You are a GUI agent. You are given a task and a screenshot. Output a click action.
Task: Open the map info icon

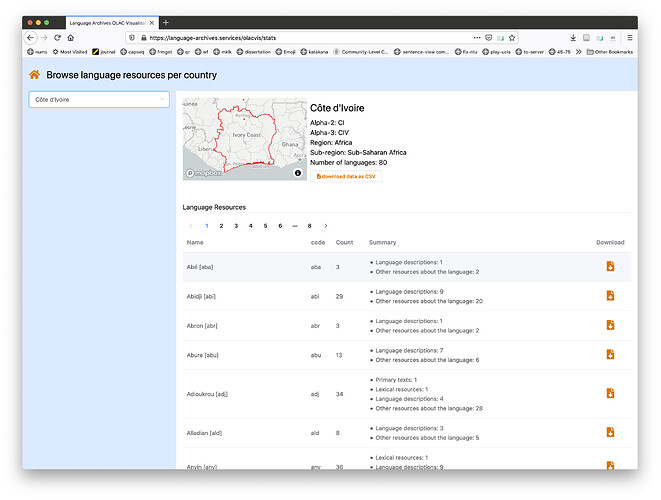298,173
